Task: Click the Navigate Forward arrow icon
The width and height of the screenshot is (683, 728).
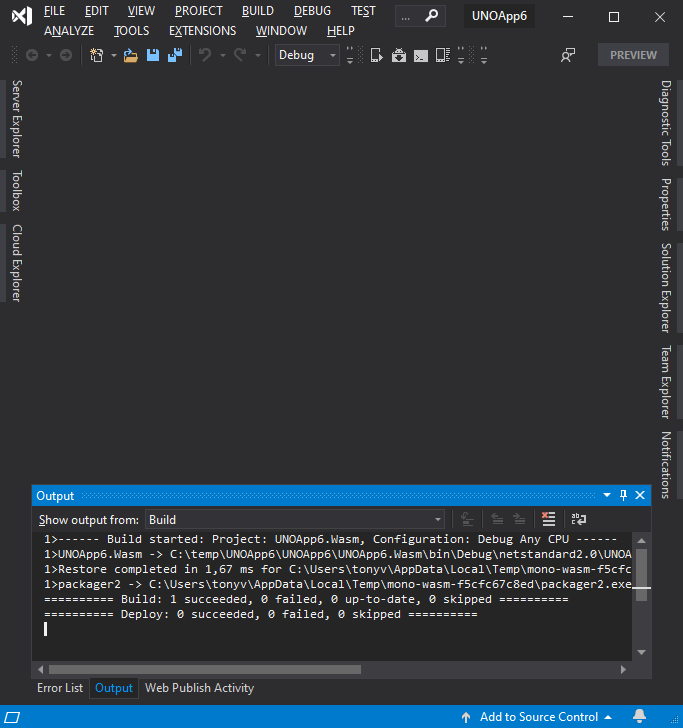Action: tap(66, 56)
